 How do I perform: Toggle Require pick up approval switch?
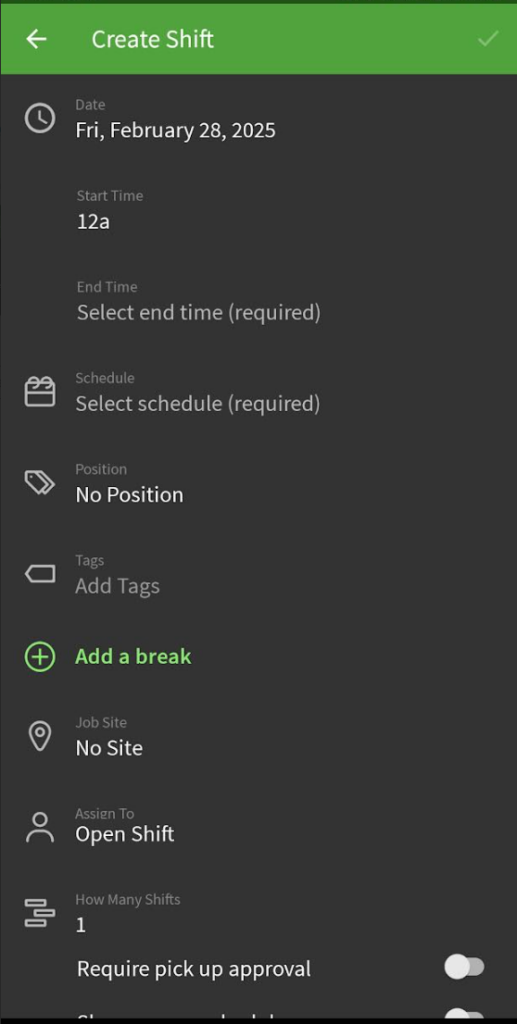[464, 967]
